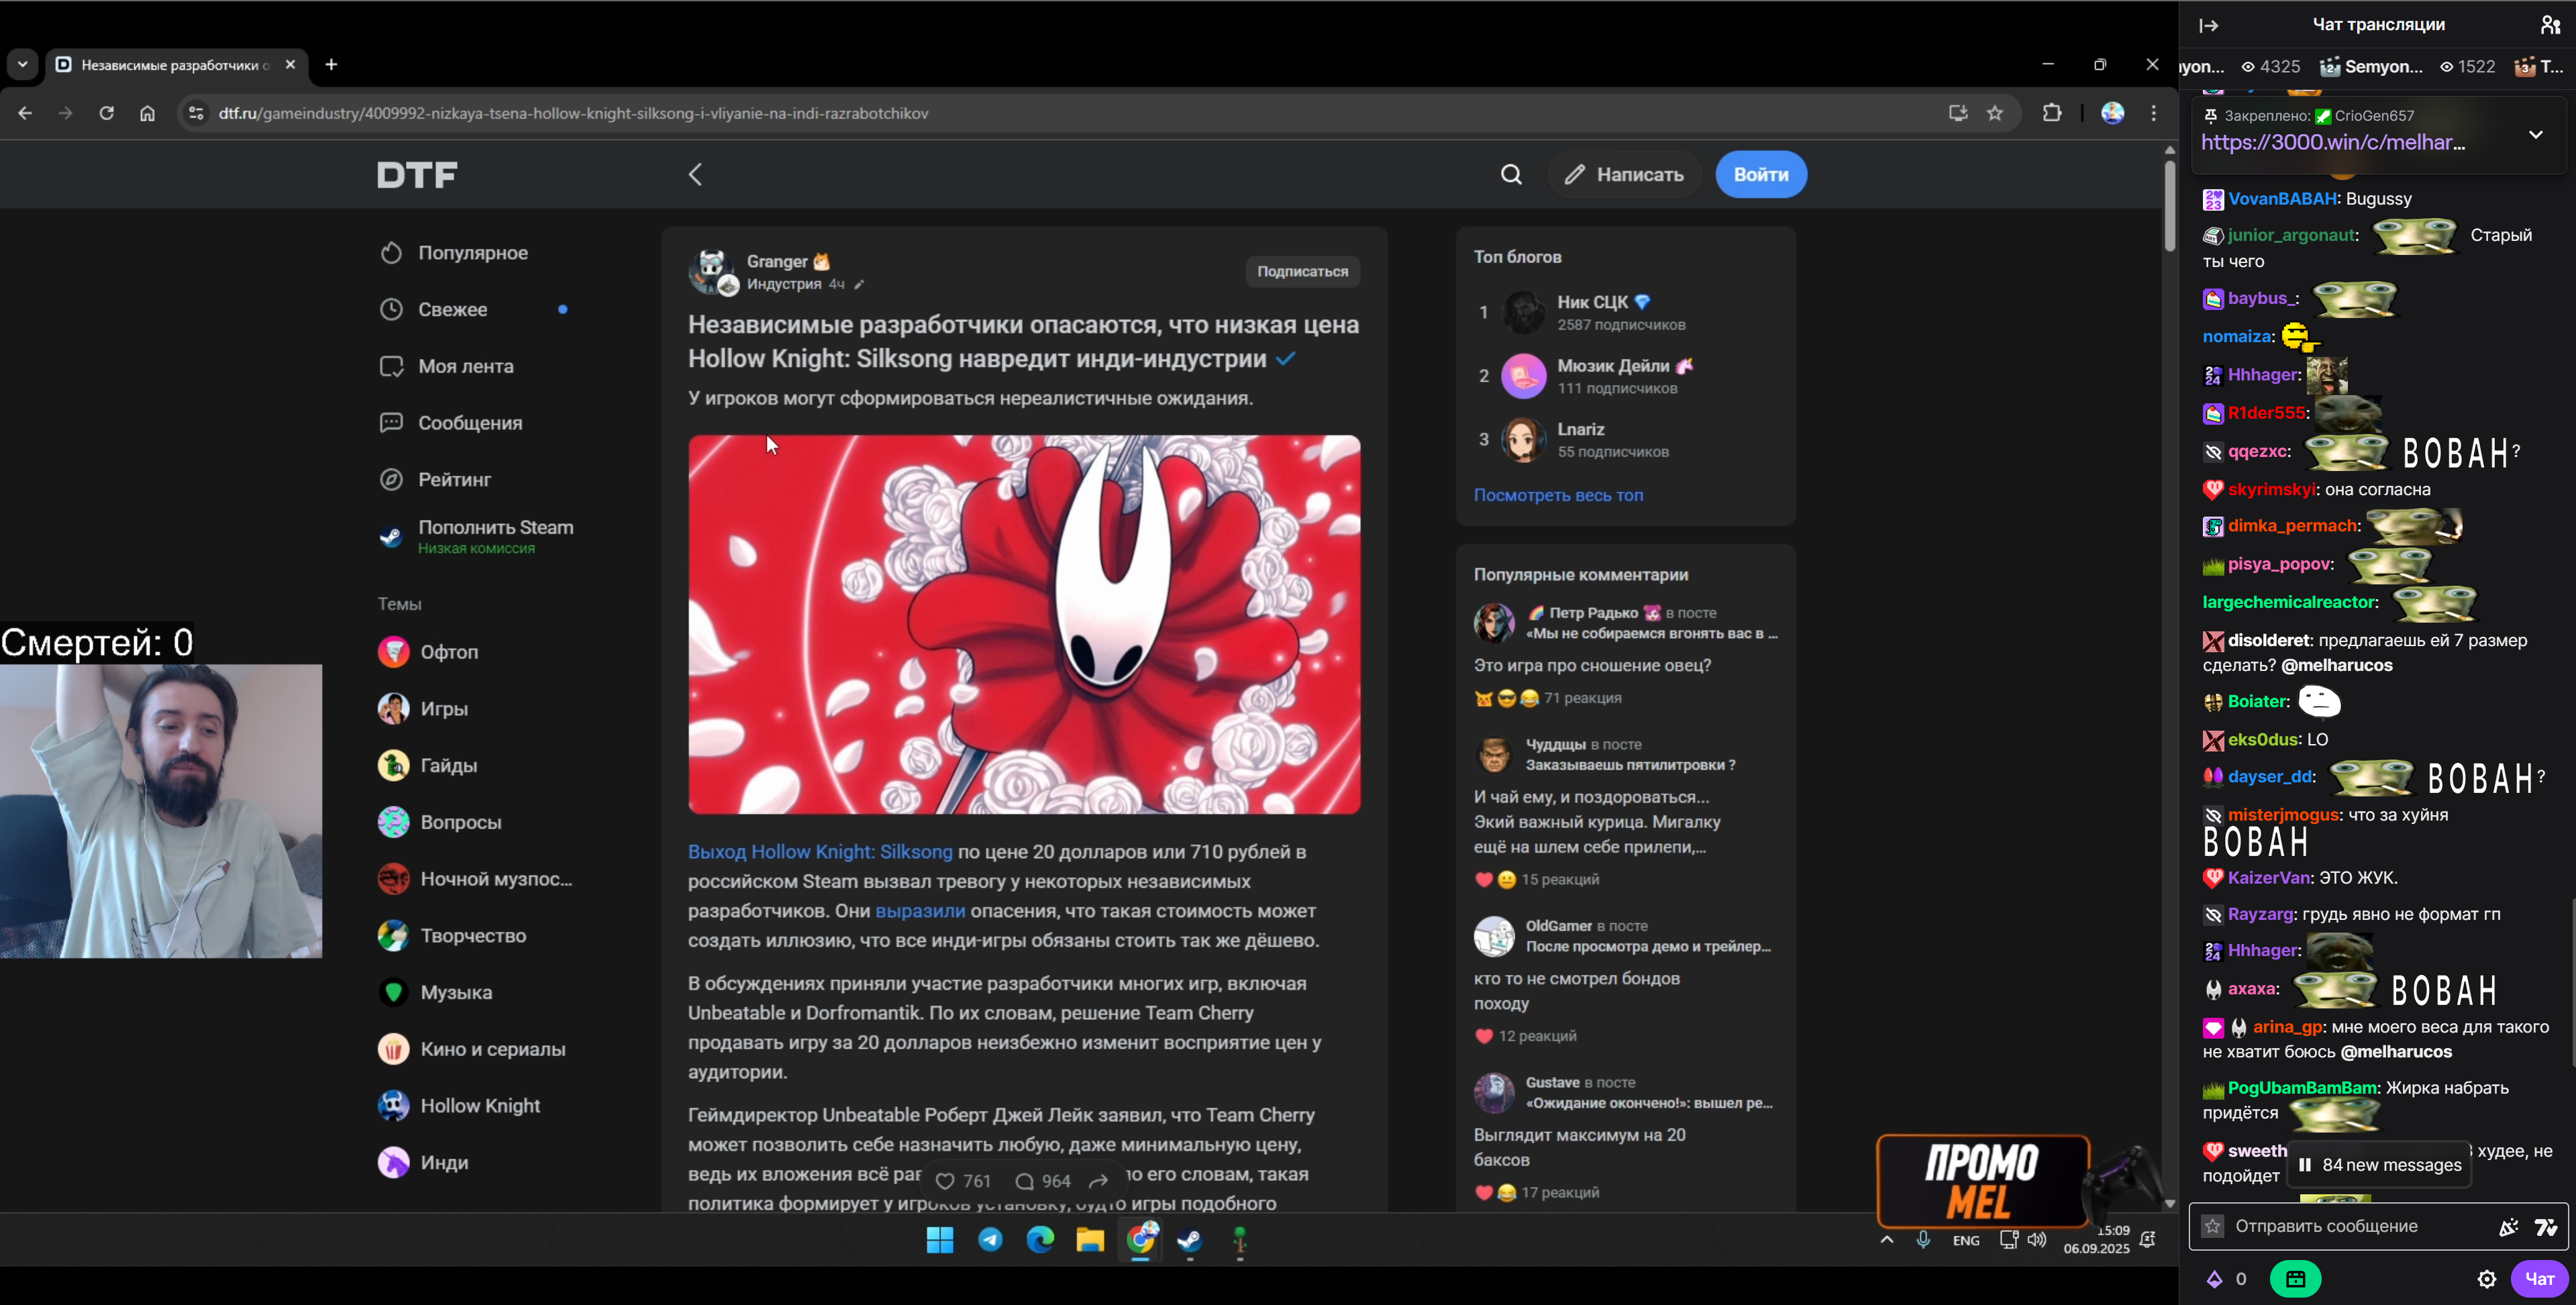Open chat settings gear icon
The width and height of the screenshot is (2576, 1305).
coord(2487,1279)
